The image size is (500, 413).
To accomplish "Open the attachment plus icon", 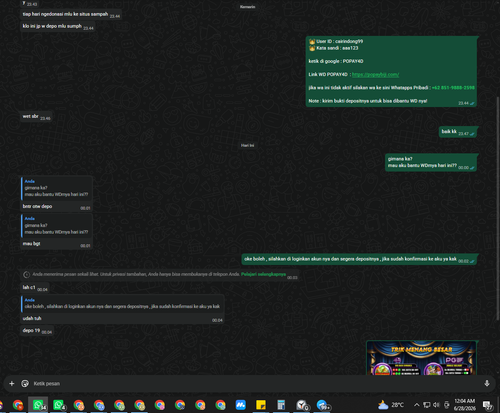I will (12, 383).
